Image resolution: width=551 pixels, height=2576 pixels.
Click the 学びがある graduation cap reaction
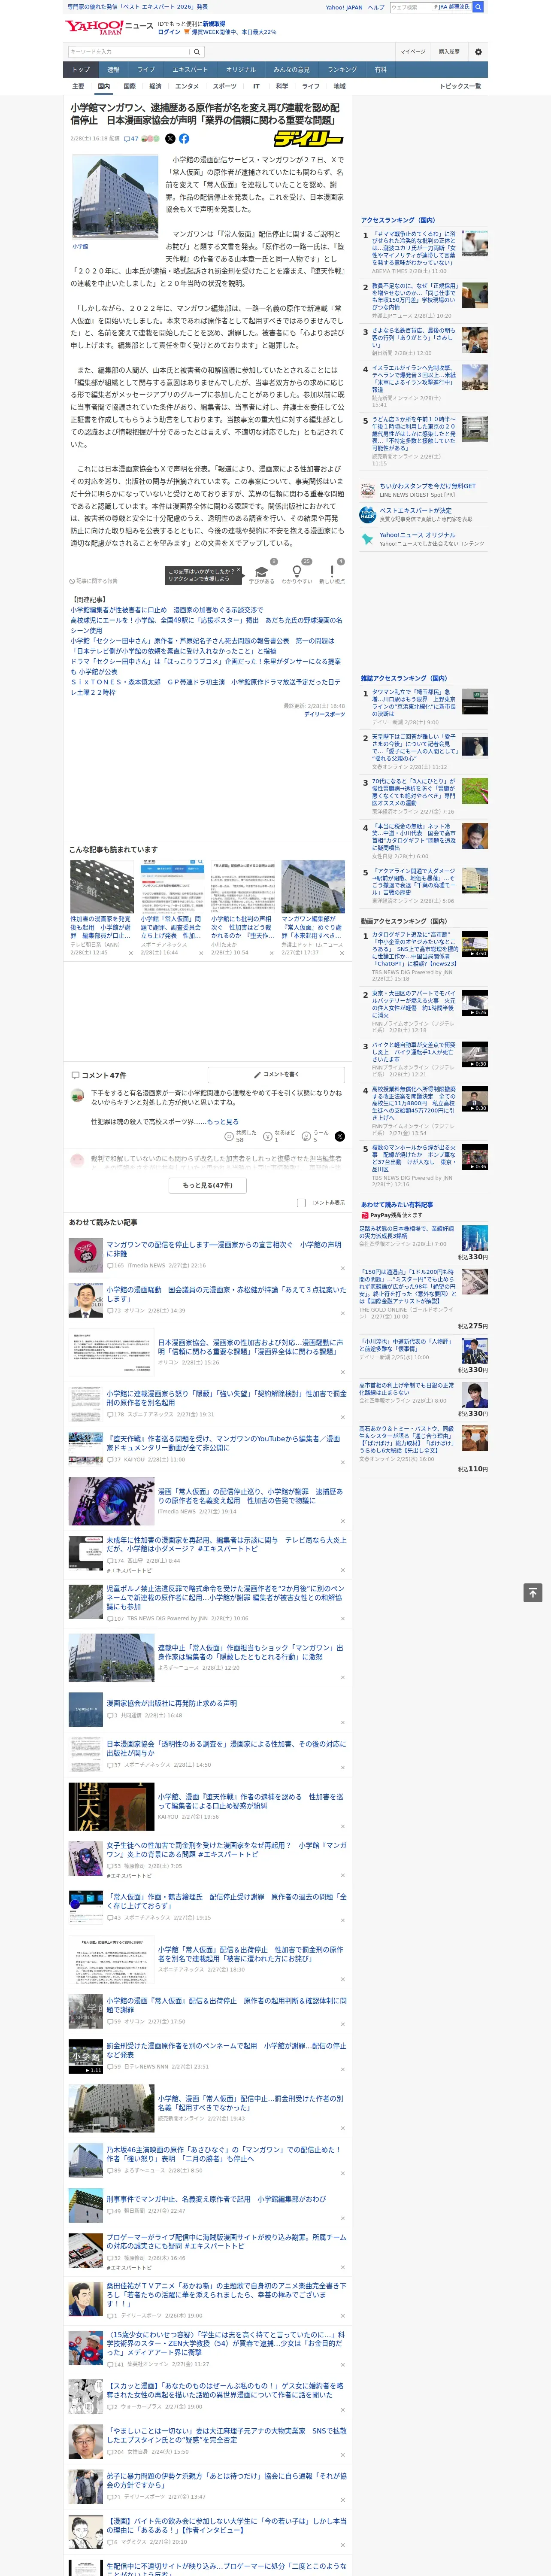click(x=262, y=573)
